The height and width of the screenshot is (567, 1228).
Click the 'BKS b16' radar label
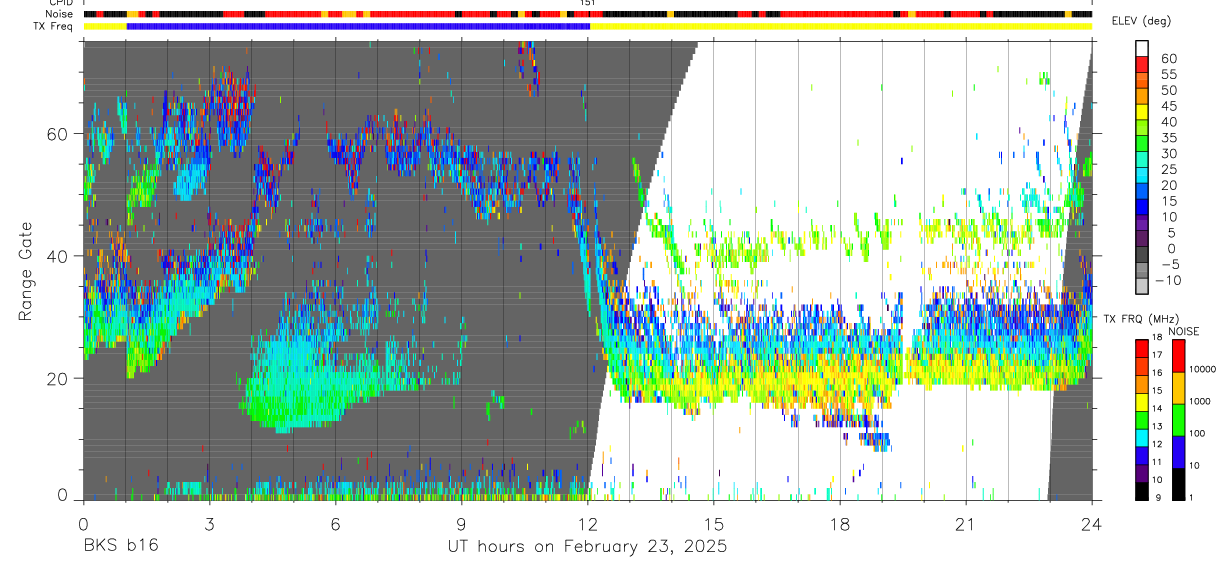pyautogui.click(x=120, y=547)
